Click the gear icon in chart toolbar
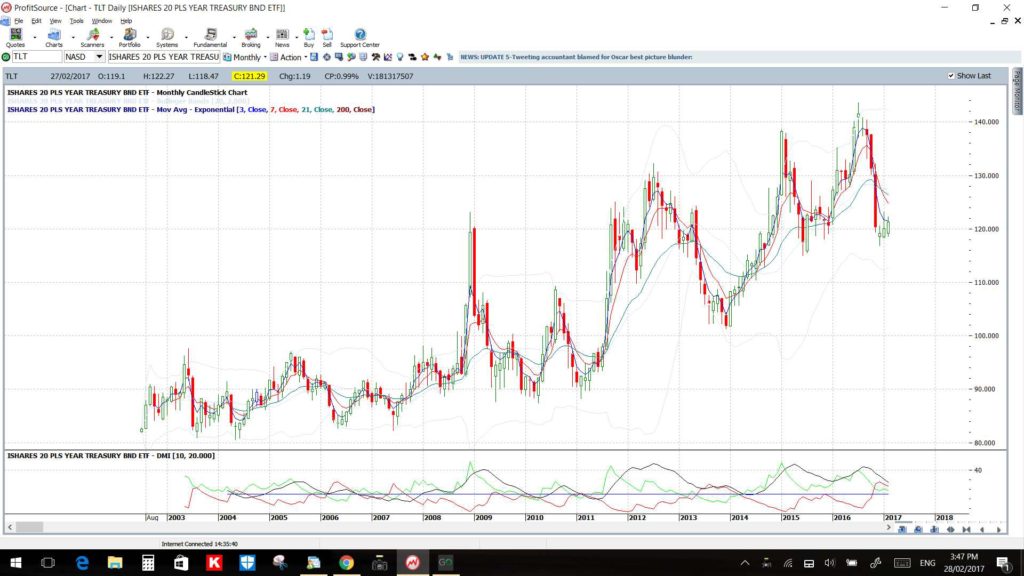This screenshot has height=576, width=1024. 327,57
